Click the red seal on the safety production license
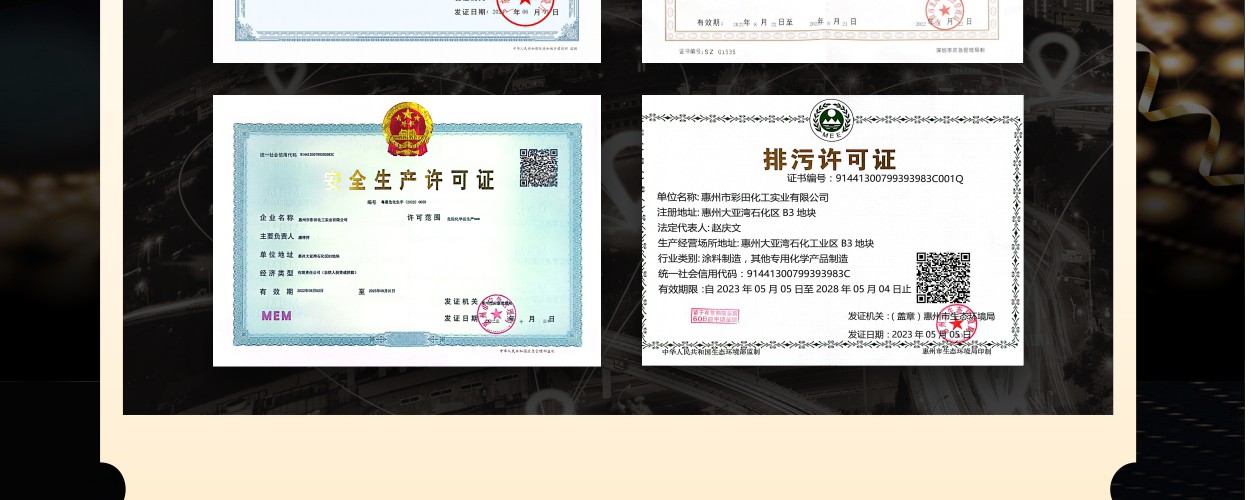This screenshot has width=1251, height=500. click(496, 313)
